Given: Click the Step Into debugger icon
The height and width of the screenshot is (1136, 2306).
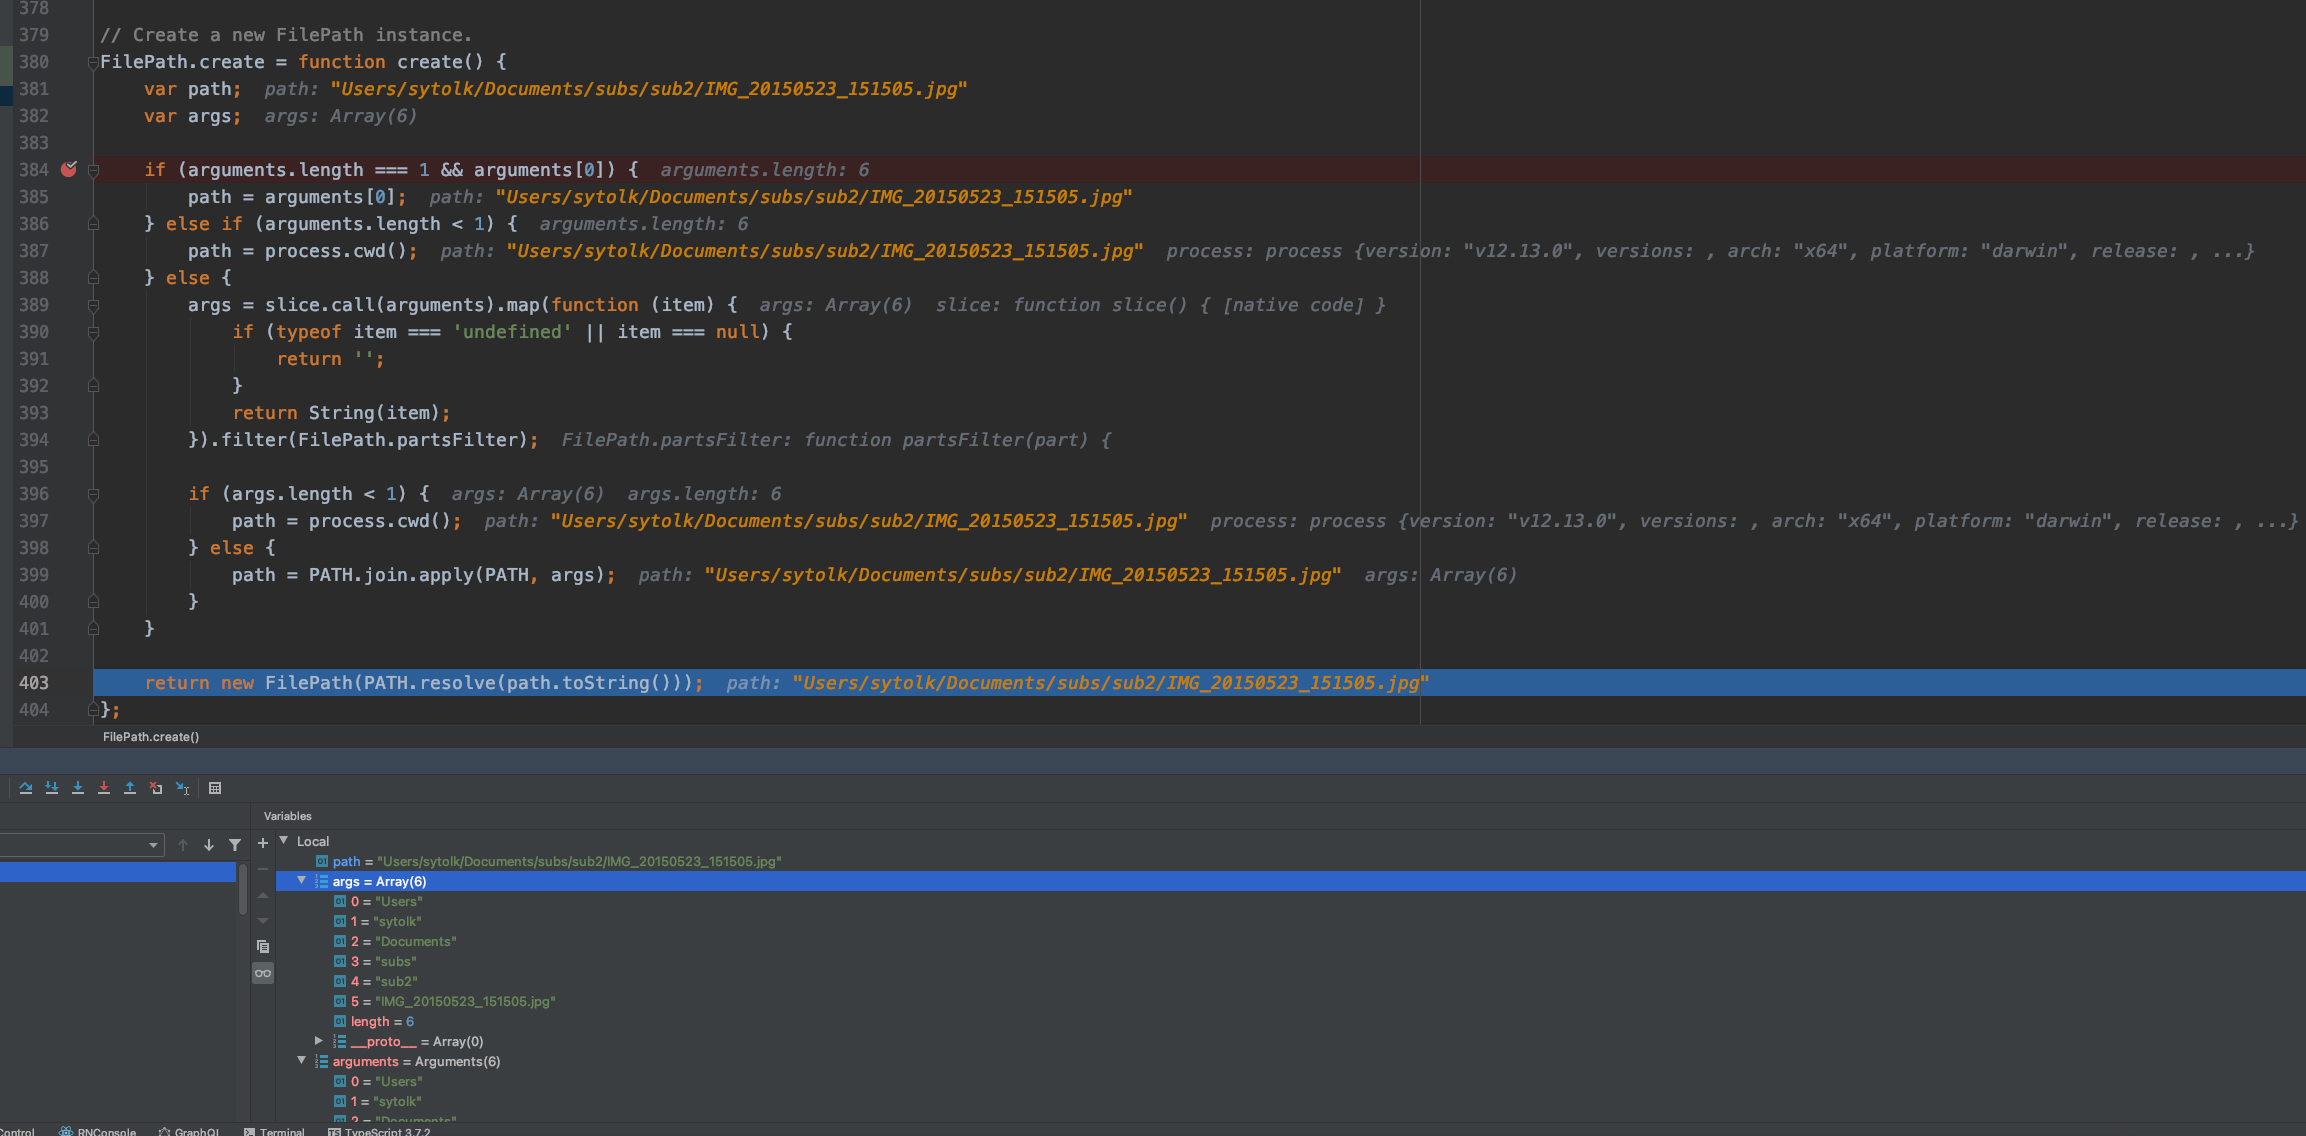Looking at the screenshot, I should [78, 788].
